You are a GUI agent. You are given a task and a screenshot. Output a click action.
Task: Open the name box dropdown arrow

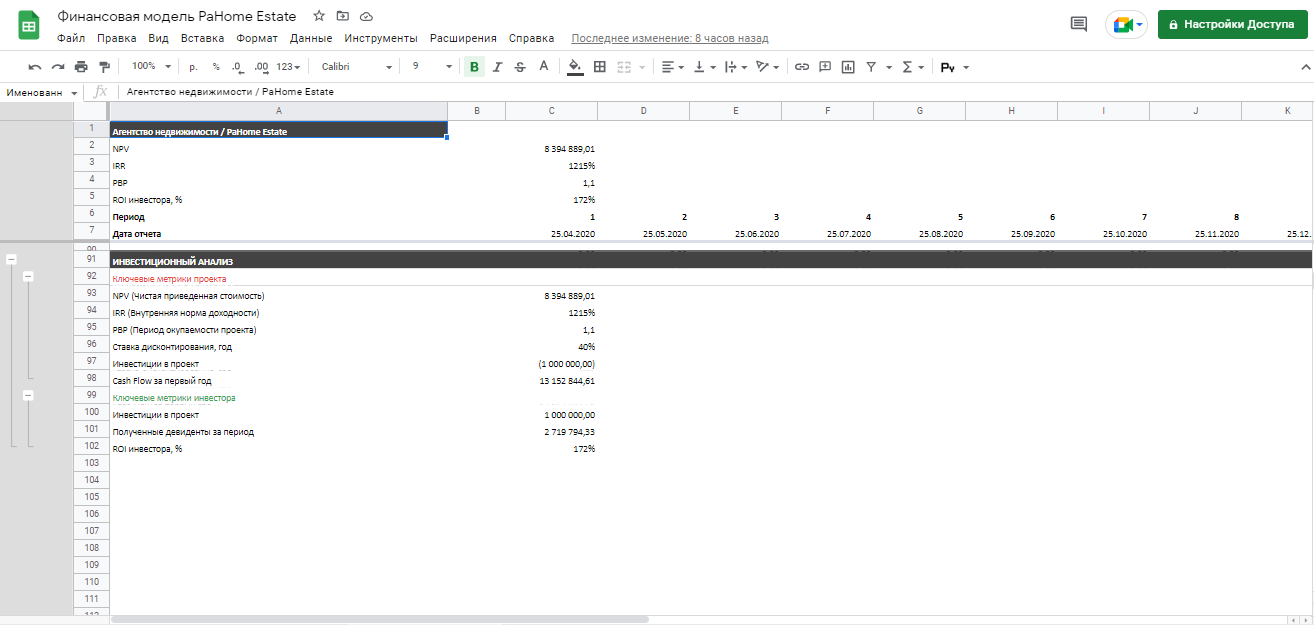tap(75, 92)
